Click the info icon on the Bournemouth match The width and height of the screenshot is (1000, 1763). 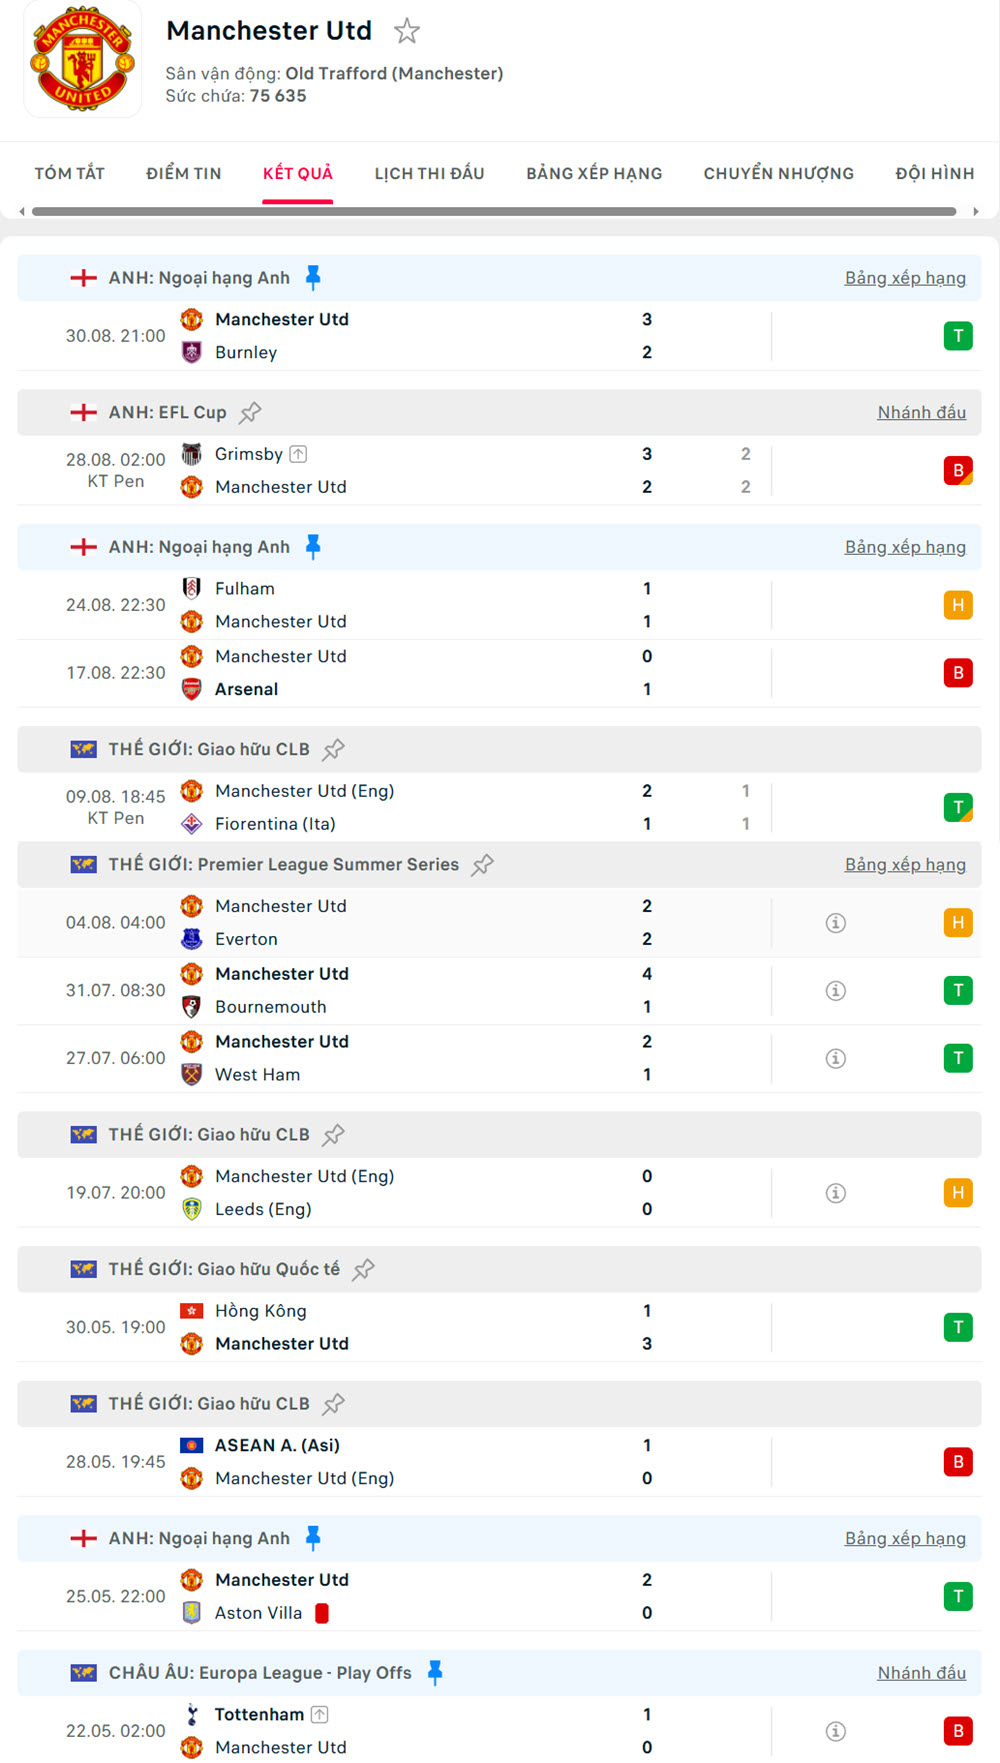[835, 990]
